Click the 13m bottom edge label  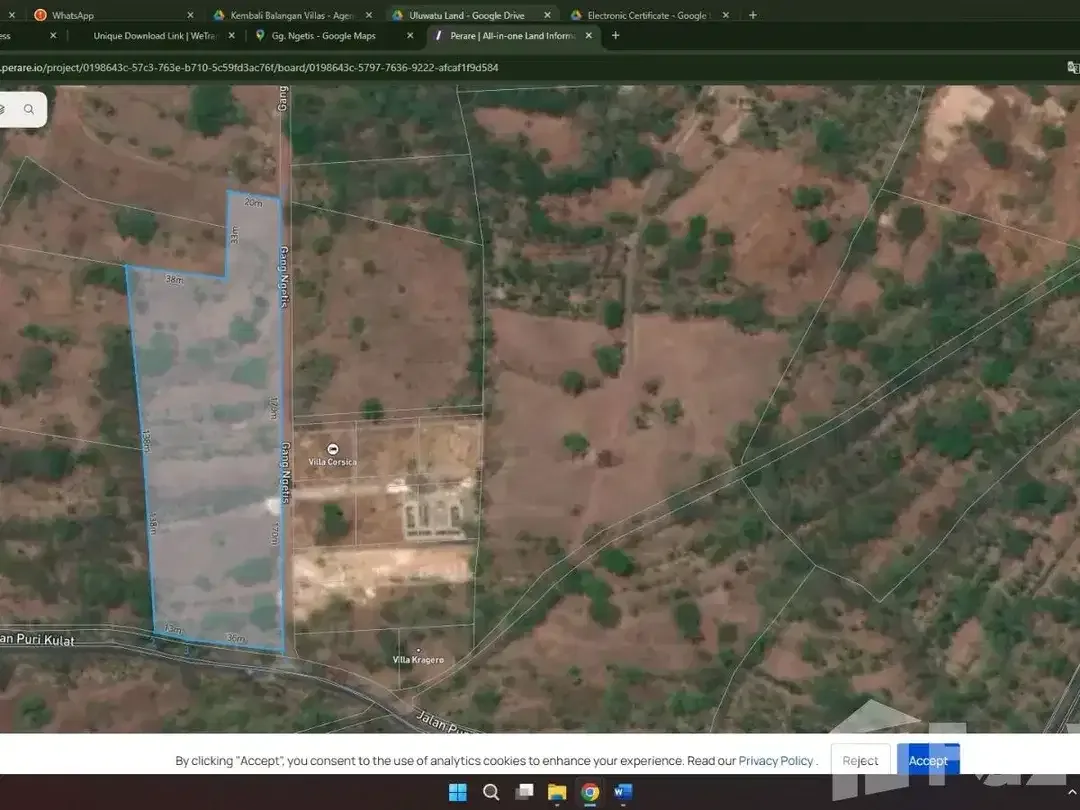click(x=173, y=630)
